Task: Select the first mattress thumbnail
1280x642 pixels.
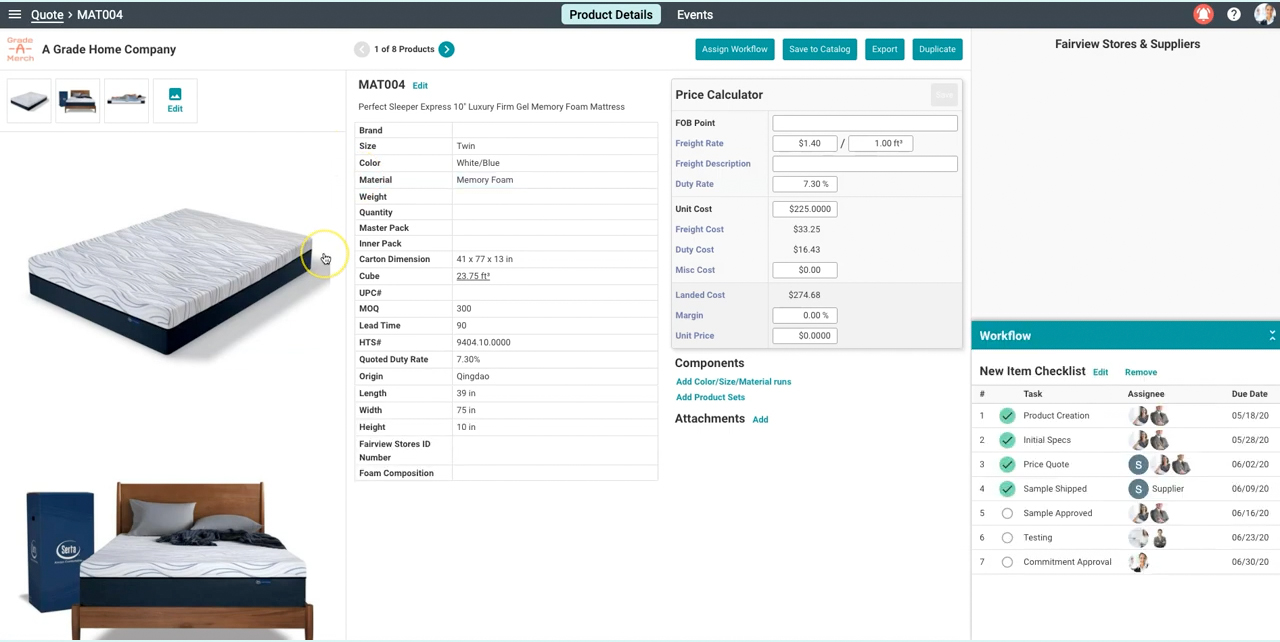Action: (x=29, y=101)
